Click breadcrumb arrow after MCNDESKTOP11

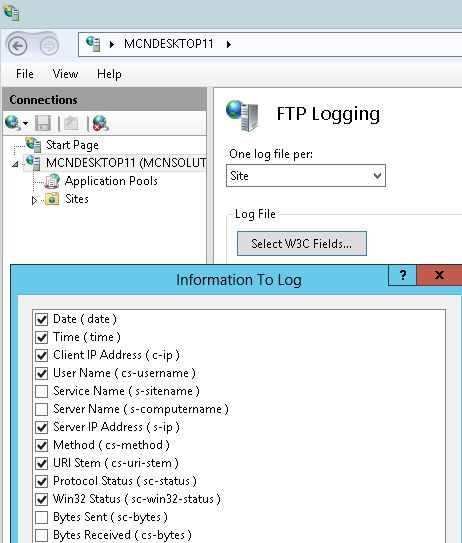[229, 44]
